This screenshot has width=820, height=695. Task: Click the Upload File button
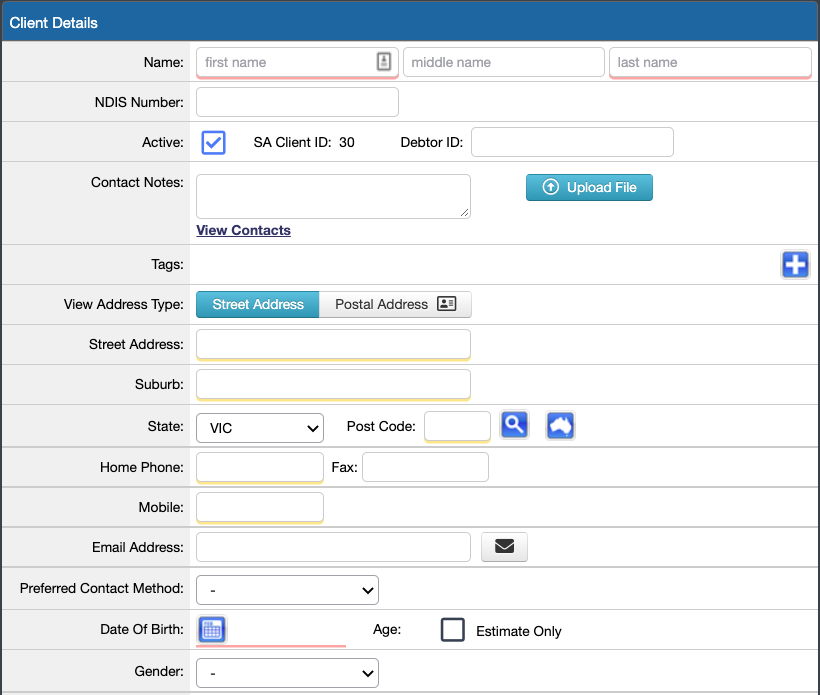pyautogui.click(x=589, y=187)
